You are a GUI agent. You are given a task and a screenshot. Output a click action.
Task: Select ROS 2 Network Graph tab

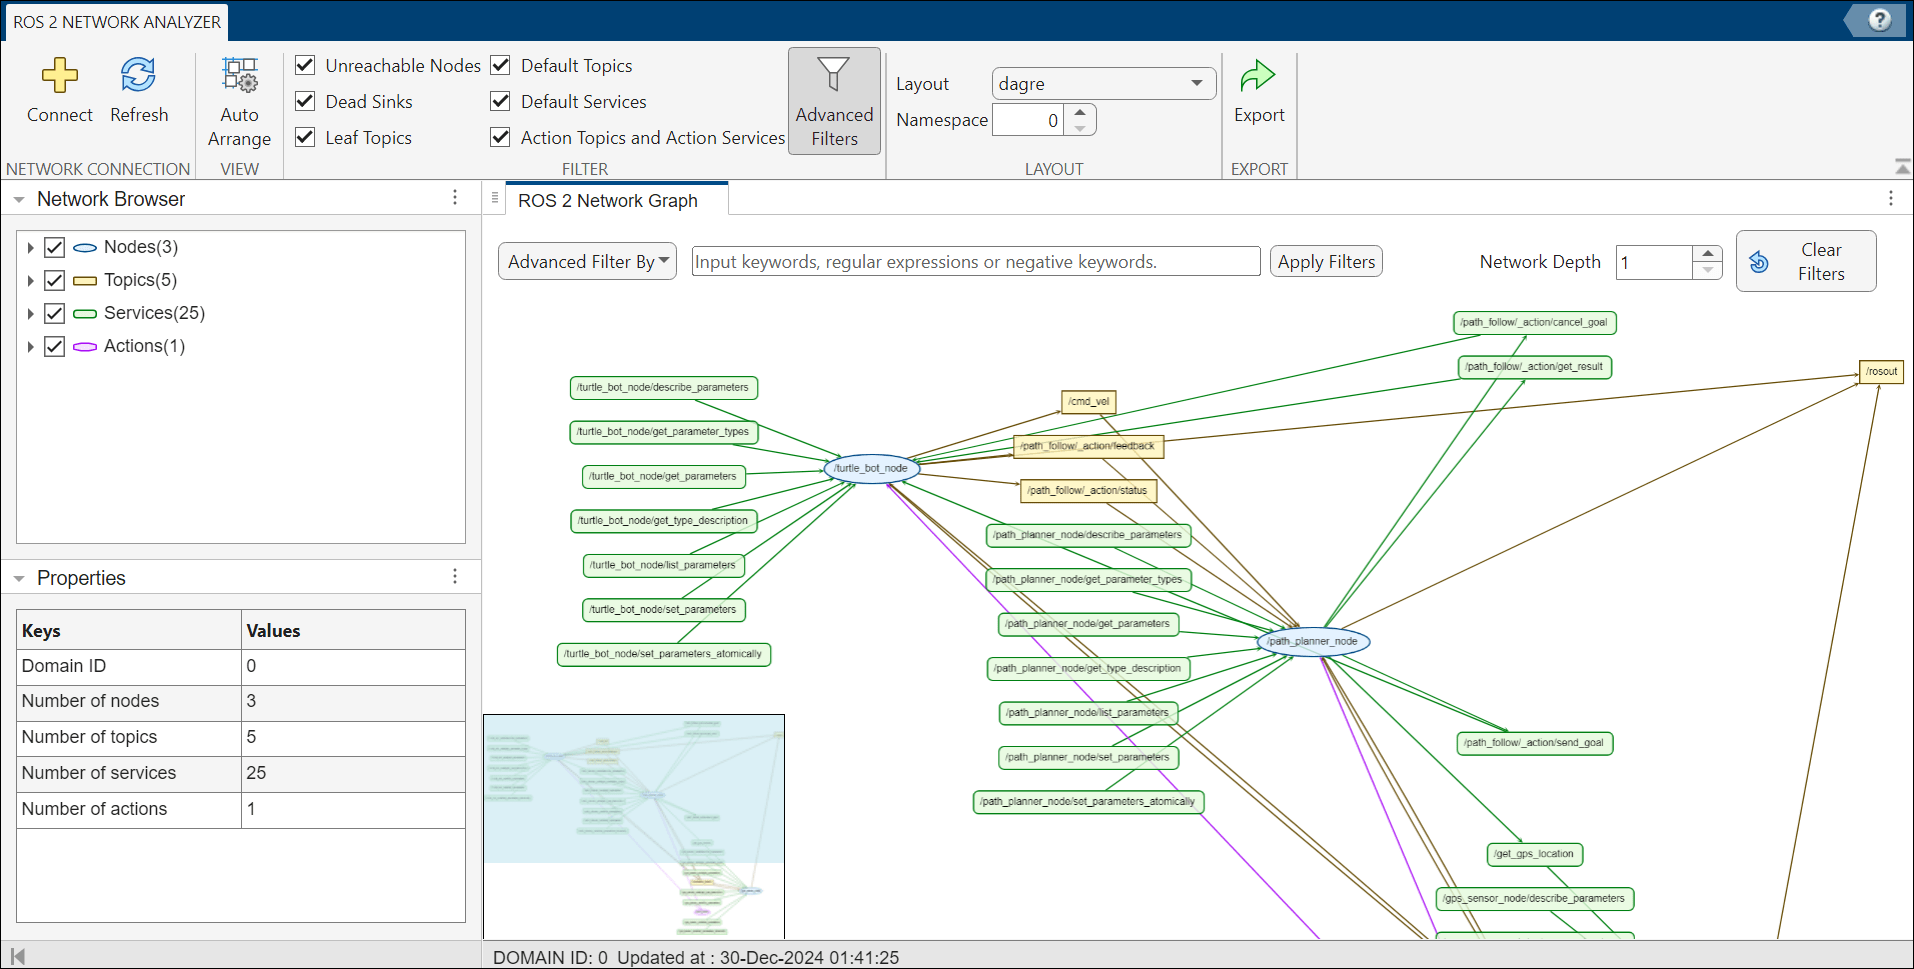[x=607, y=201]
